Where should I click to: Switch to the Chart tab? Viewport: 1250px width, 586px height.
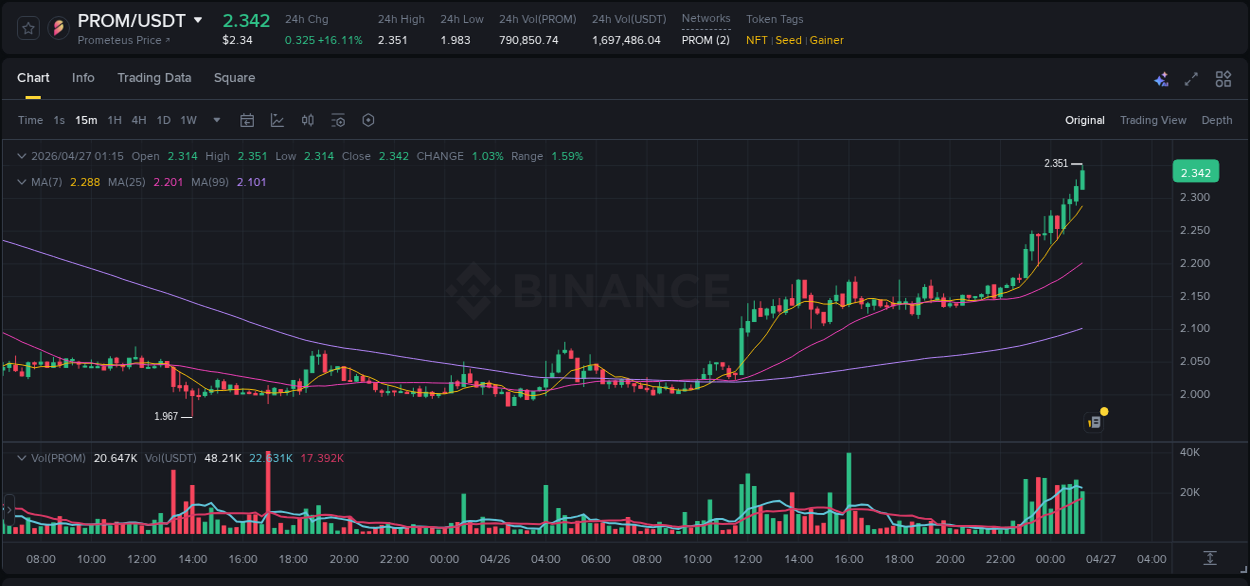[x=33, y=78]
